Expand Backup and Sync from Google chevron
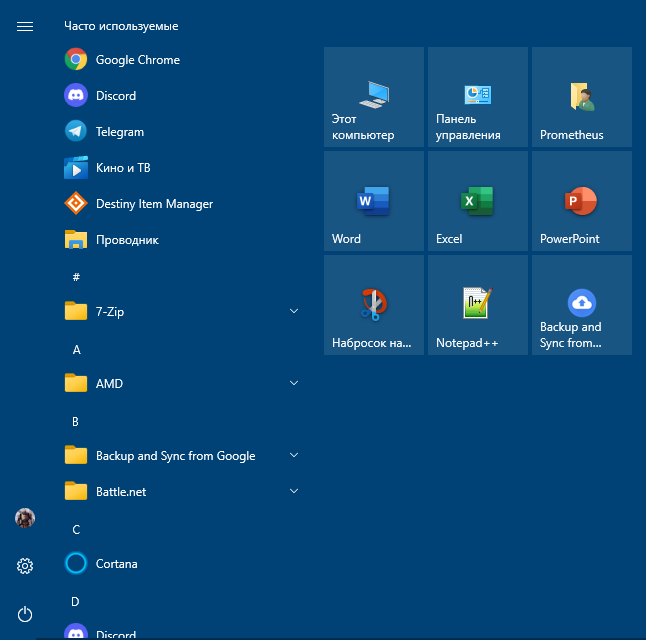Image resolution: width=646 pixels, height=640 pixels. click(294, 455)
